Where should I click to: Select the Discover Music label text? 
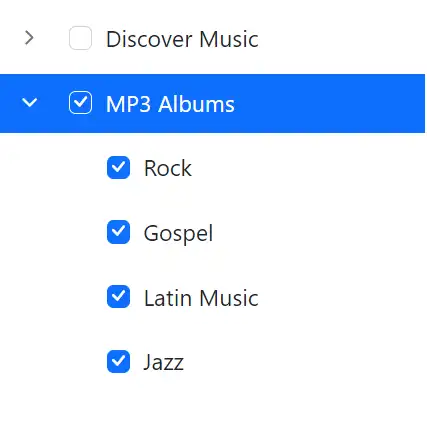182,39
